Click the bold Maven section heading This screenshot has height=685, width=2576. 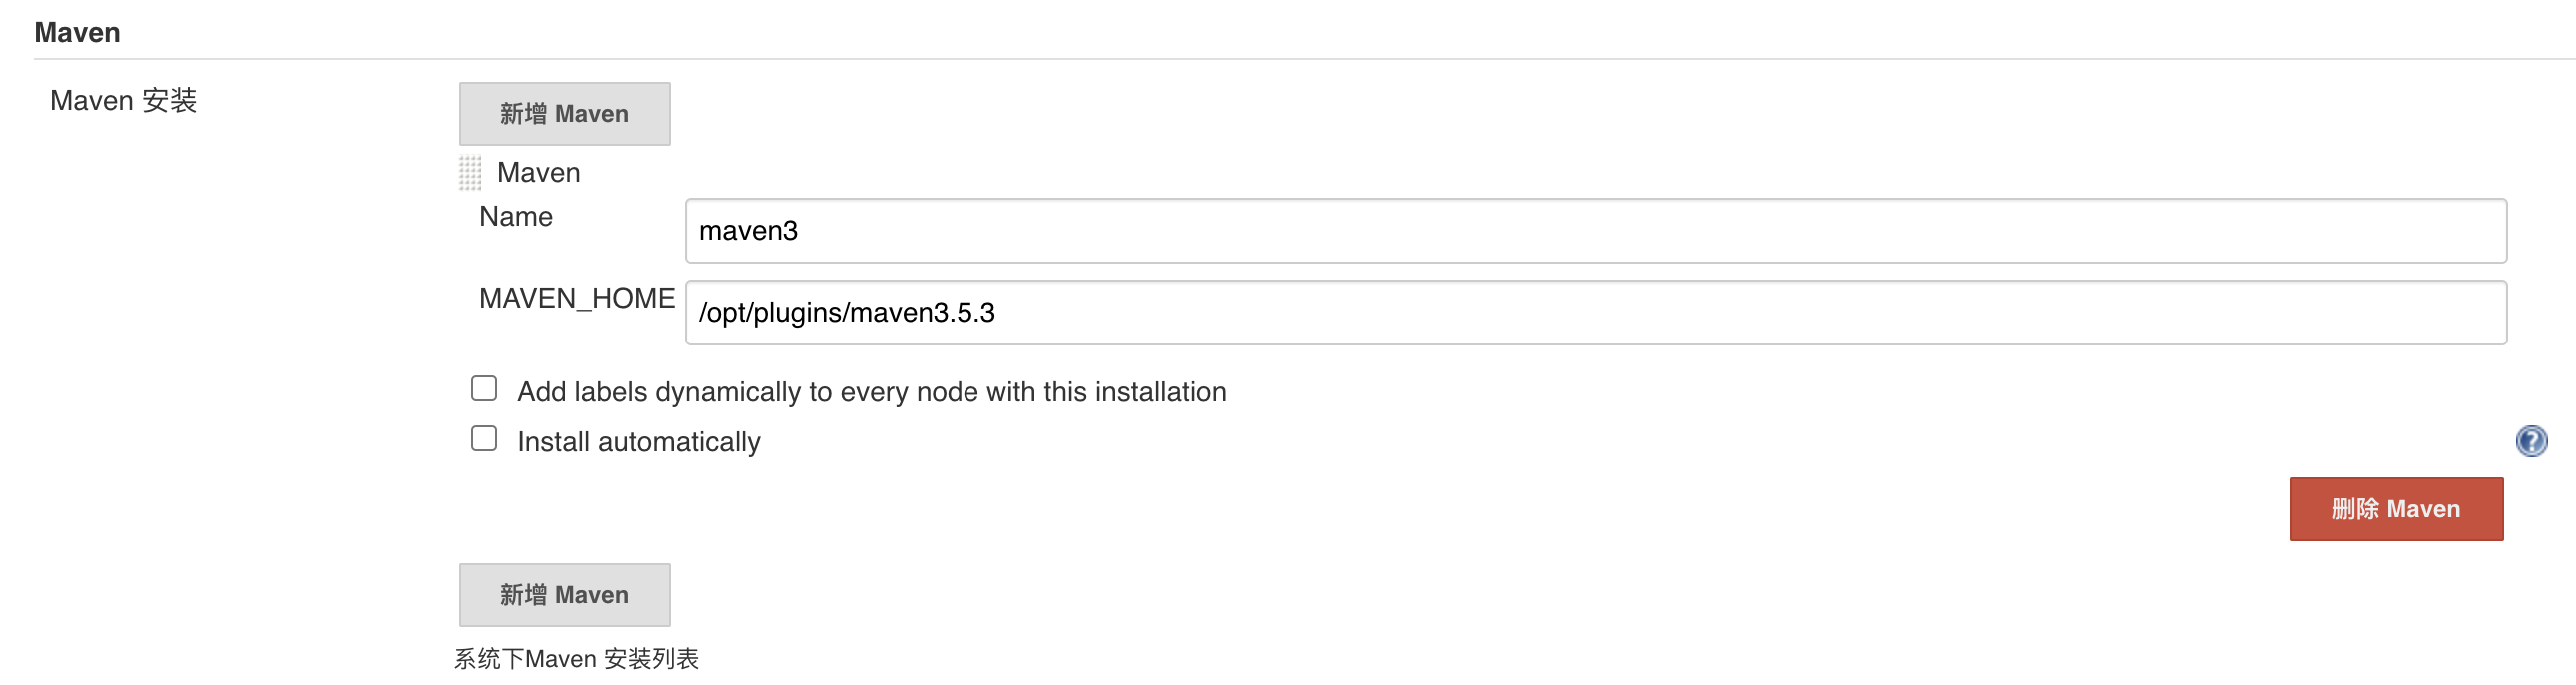[77, 33]
